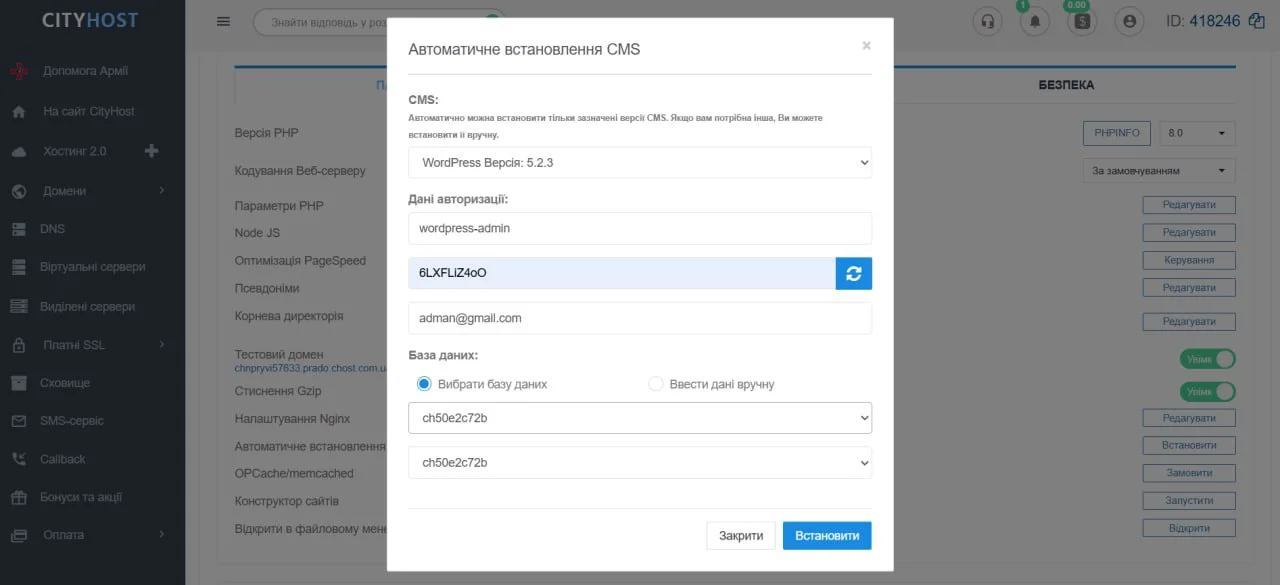Click the CityHost logo
Image resolution: width=1280 pixels, height=585 pixels.
pos(90,20)
